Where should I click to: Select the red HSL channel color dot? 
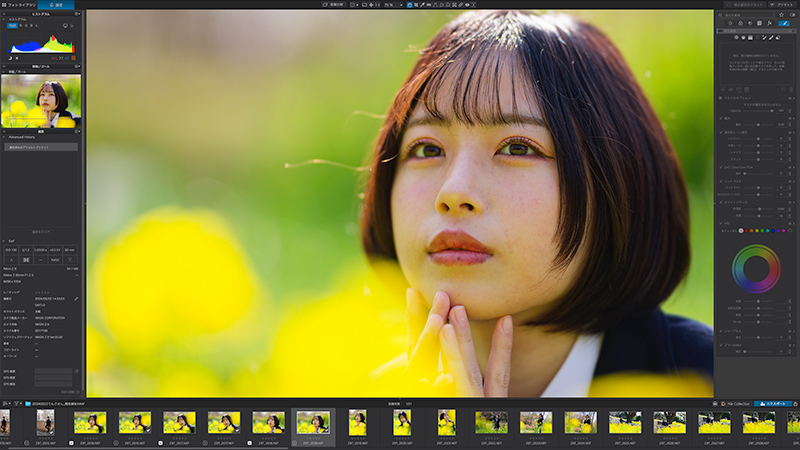746,231
